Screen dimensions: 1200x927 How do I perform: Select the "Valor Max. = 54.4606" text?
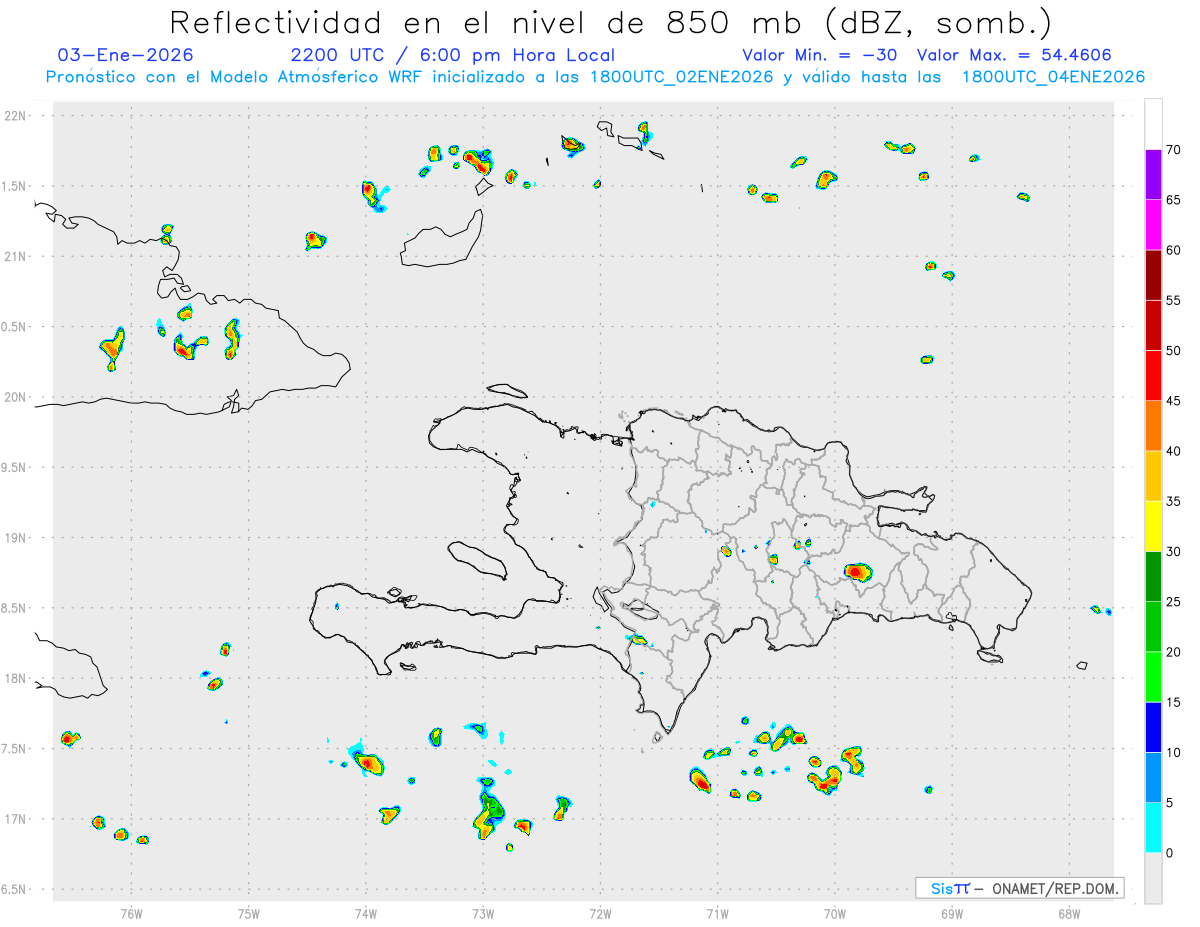1014,55
